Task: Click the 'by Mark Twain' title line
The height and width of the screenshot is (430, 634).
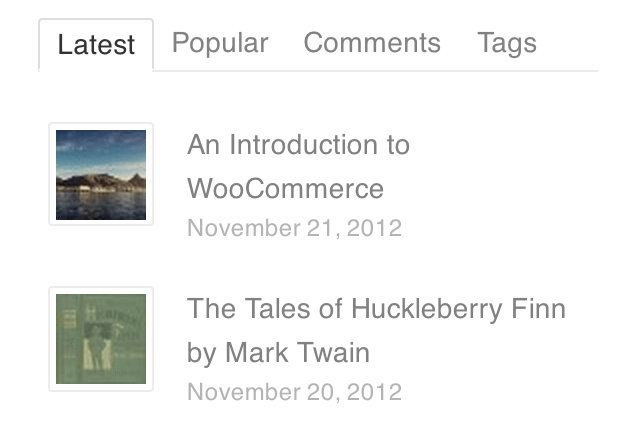Action: tap(278, 353)
